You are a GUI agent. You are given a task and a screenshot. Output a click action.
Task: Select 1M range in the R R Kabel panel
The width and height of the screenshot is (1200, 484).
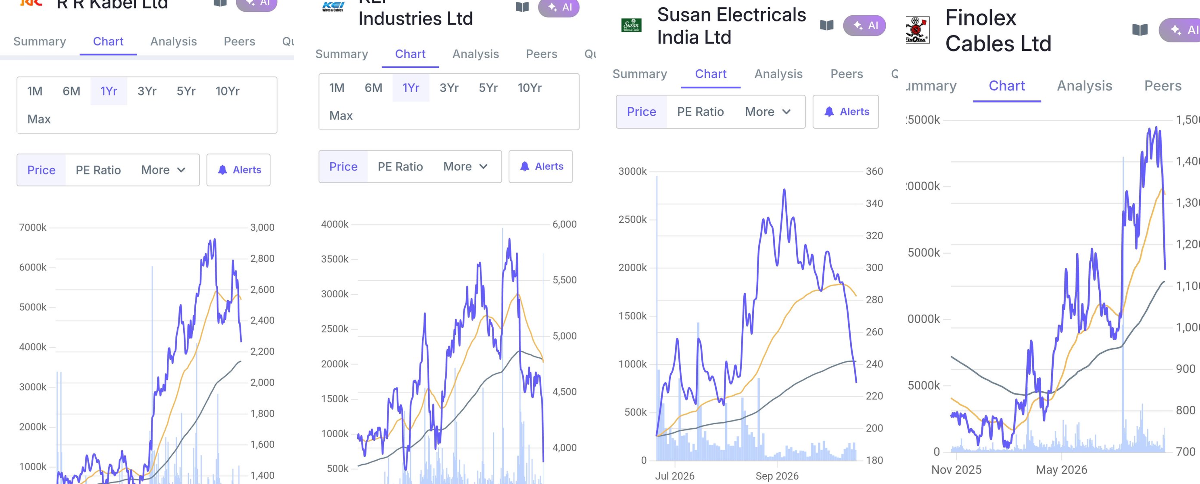point(35,91)
